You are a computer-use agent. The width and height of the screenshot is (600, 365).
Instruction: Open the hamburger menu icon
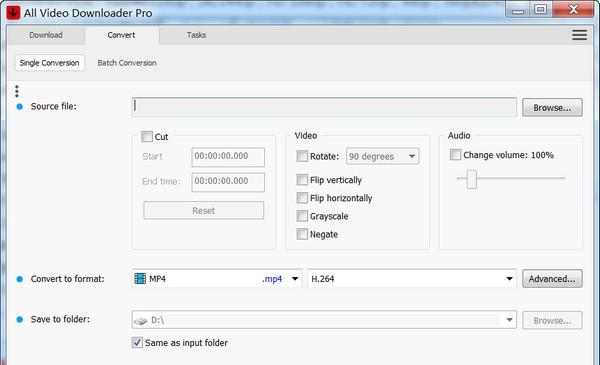(x=579, y=35)
